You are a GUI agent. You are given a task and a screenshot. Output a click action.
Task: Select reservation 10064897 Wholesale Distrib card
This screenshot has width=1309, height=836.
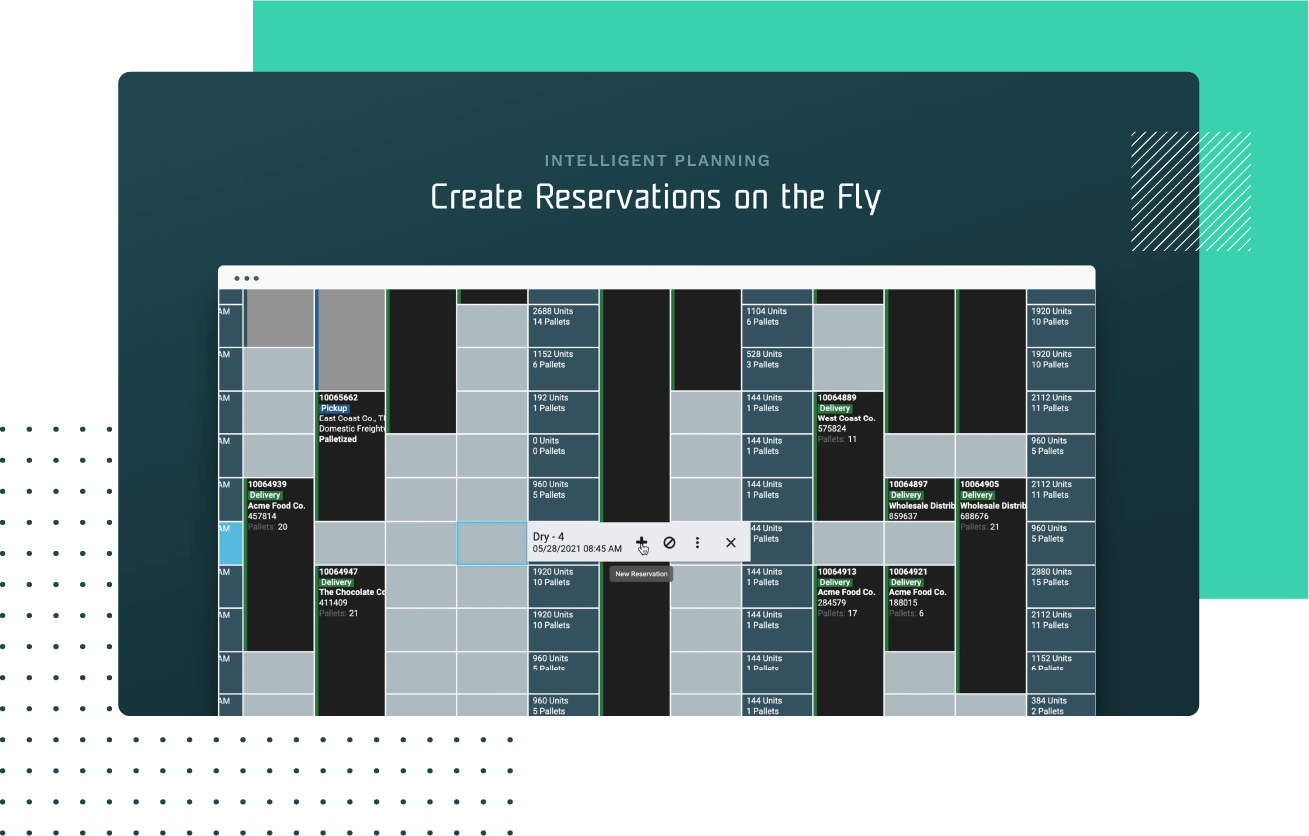[920, 499]
